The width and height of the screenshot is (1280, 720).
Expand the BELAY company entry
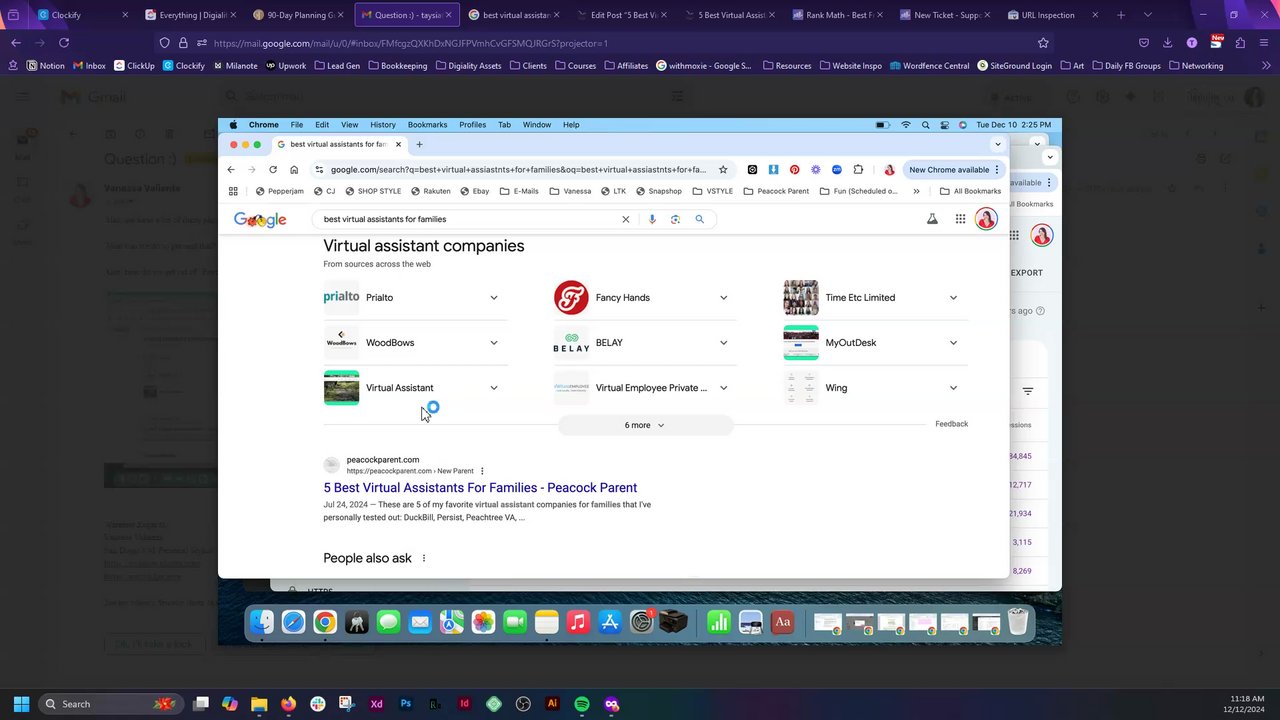click(723, 343)
